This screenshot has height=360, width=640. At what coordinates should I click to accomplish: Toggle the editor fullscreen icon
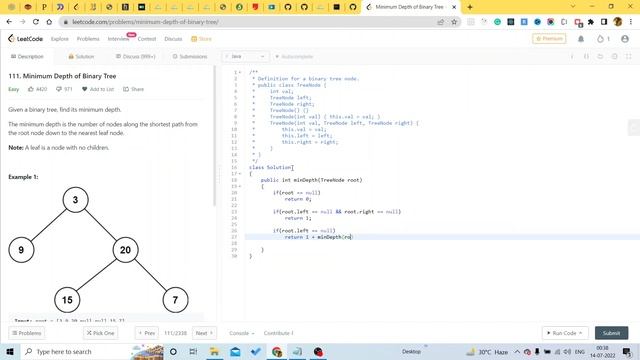coord(629,56)
